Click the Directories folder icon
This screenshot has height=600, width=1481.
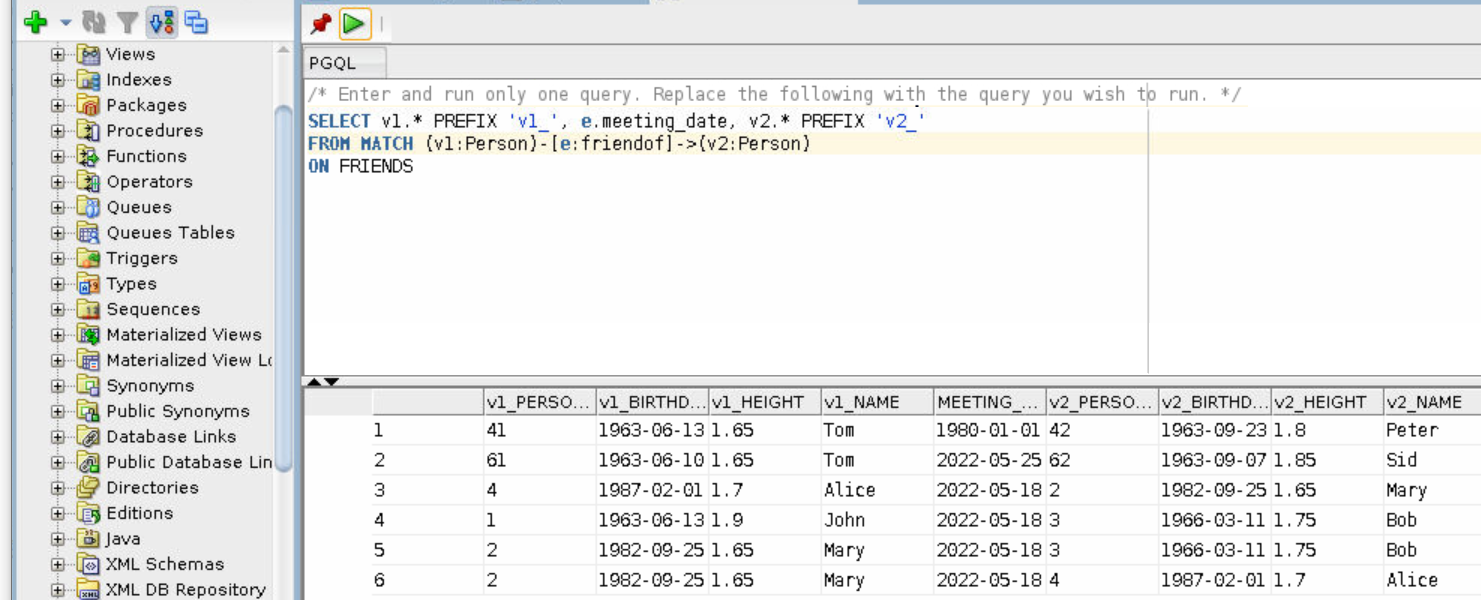click(89, 488)
